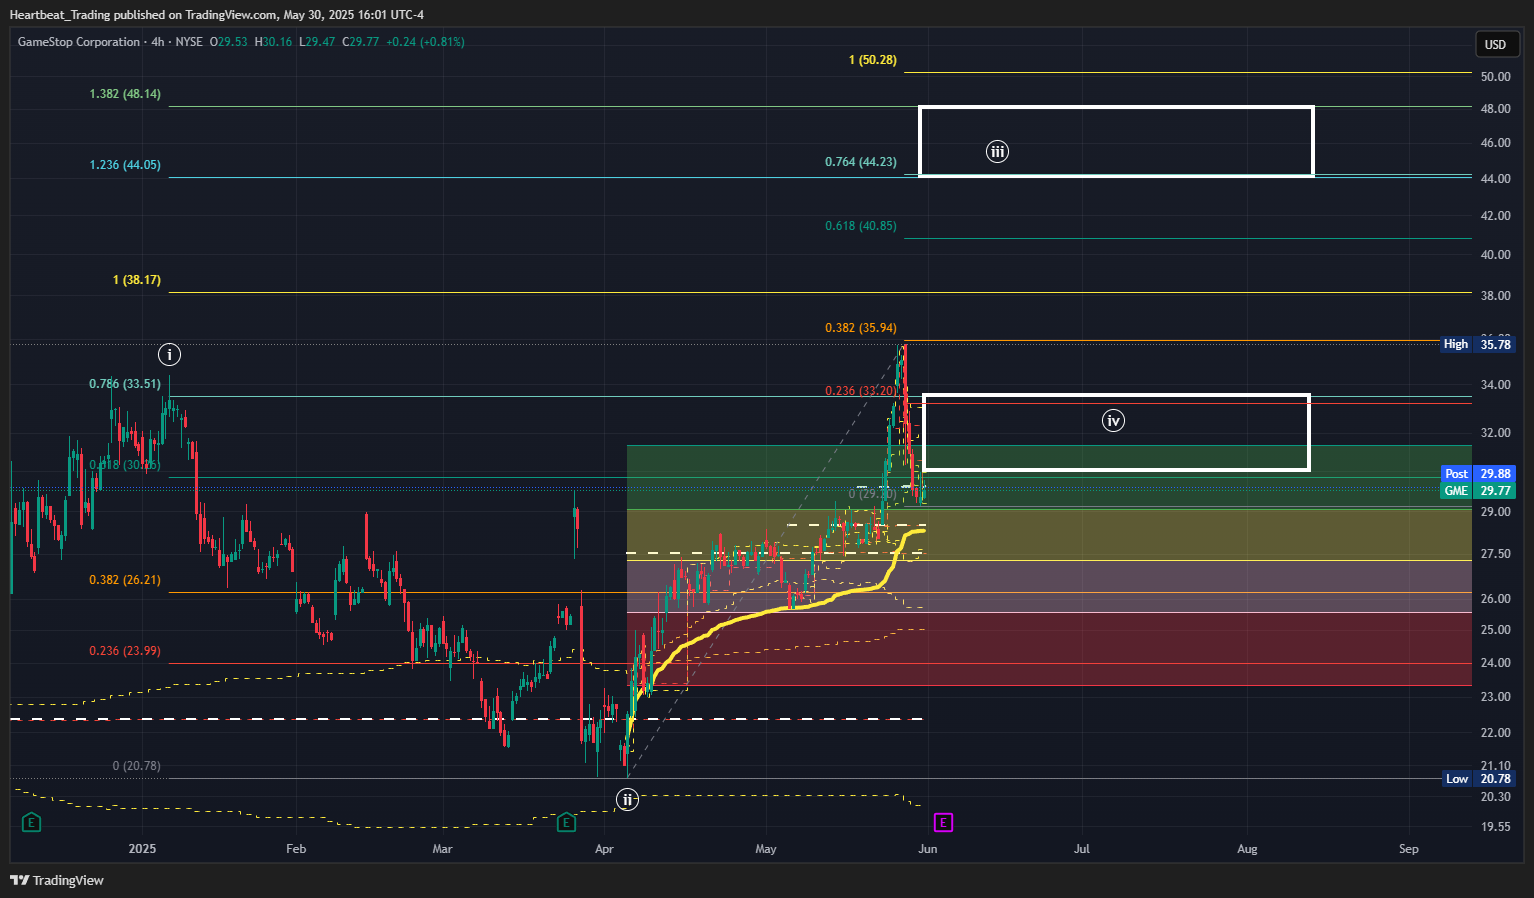Click the +0.24 (+0.81%) change value
The width and height of the screenshot is (1534, 898).
tap(425, 42)
